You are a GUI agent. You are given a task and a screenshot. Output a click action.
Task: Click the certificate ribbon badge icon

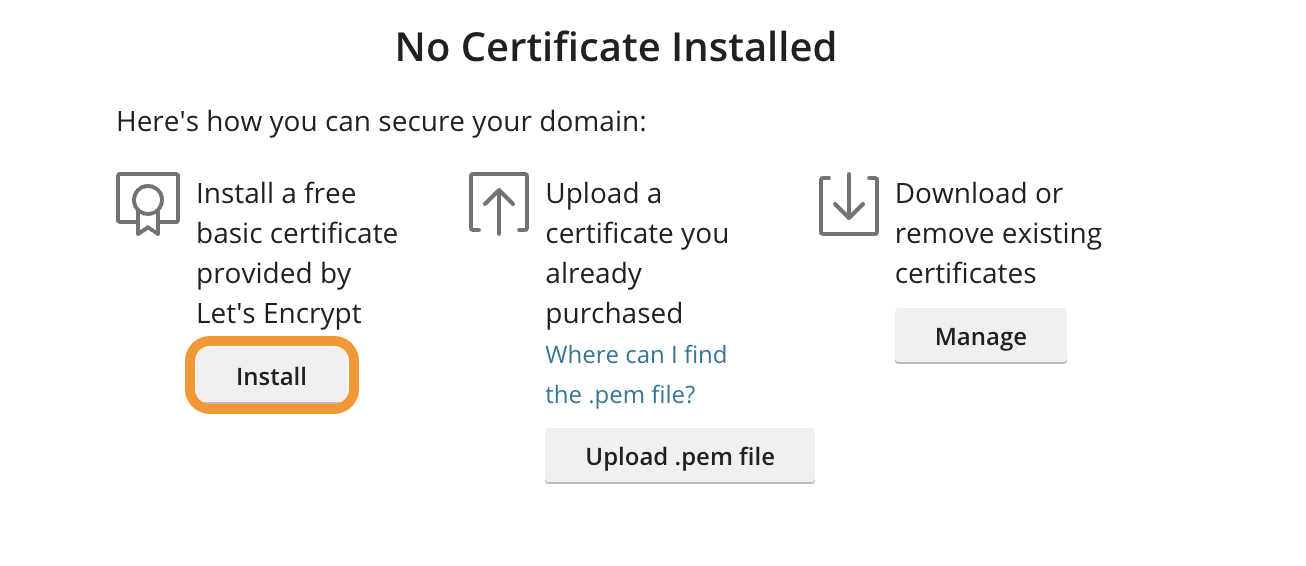coord(148,204)
